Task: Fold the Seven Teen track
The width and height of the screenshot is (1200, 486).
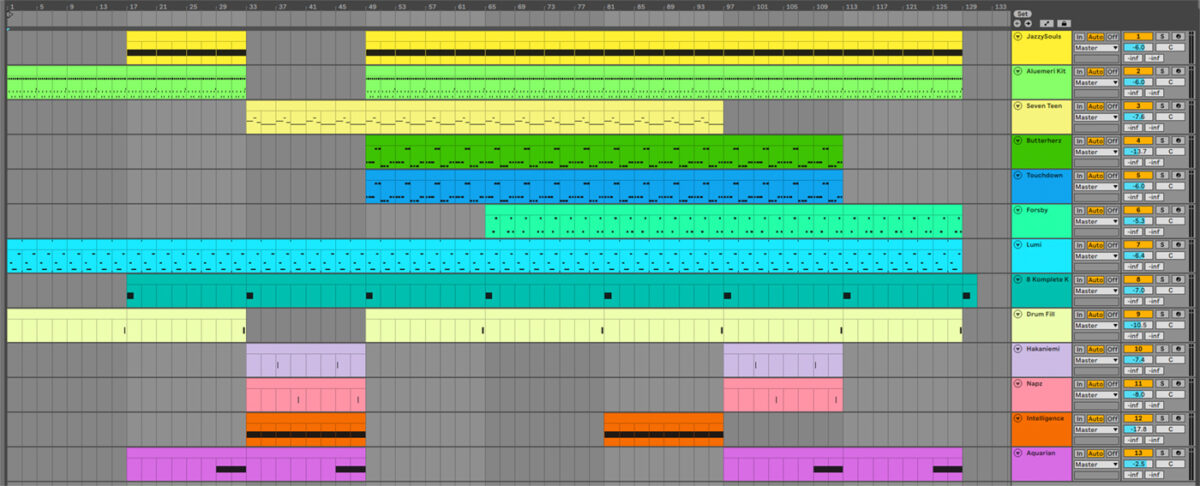Action: tap(1017, 105)
